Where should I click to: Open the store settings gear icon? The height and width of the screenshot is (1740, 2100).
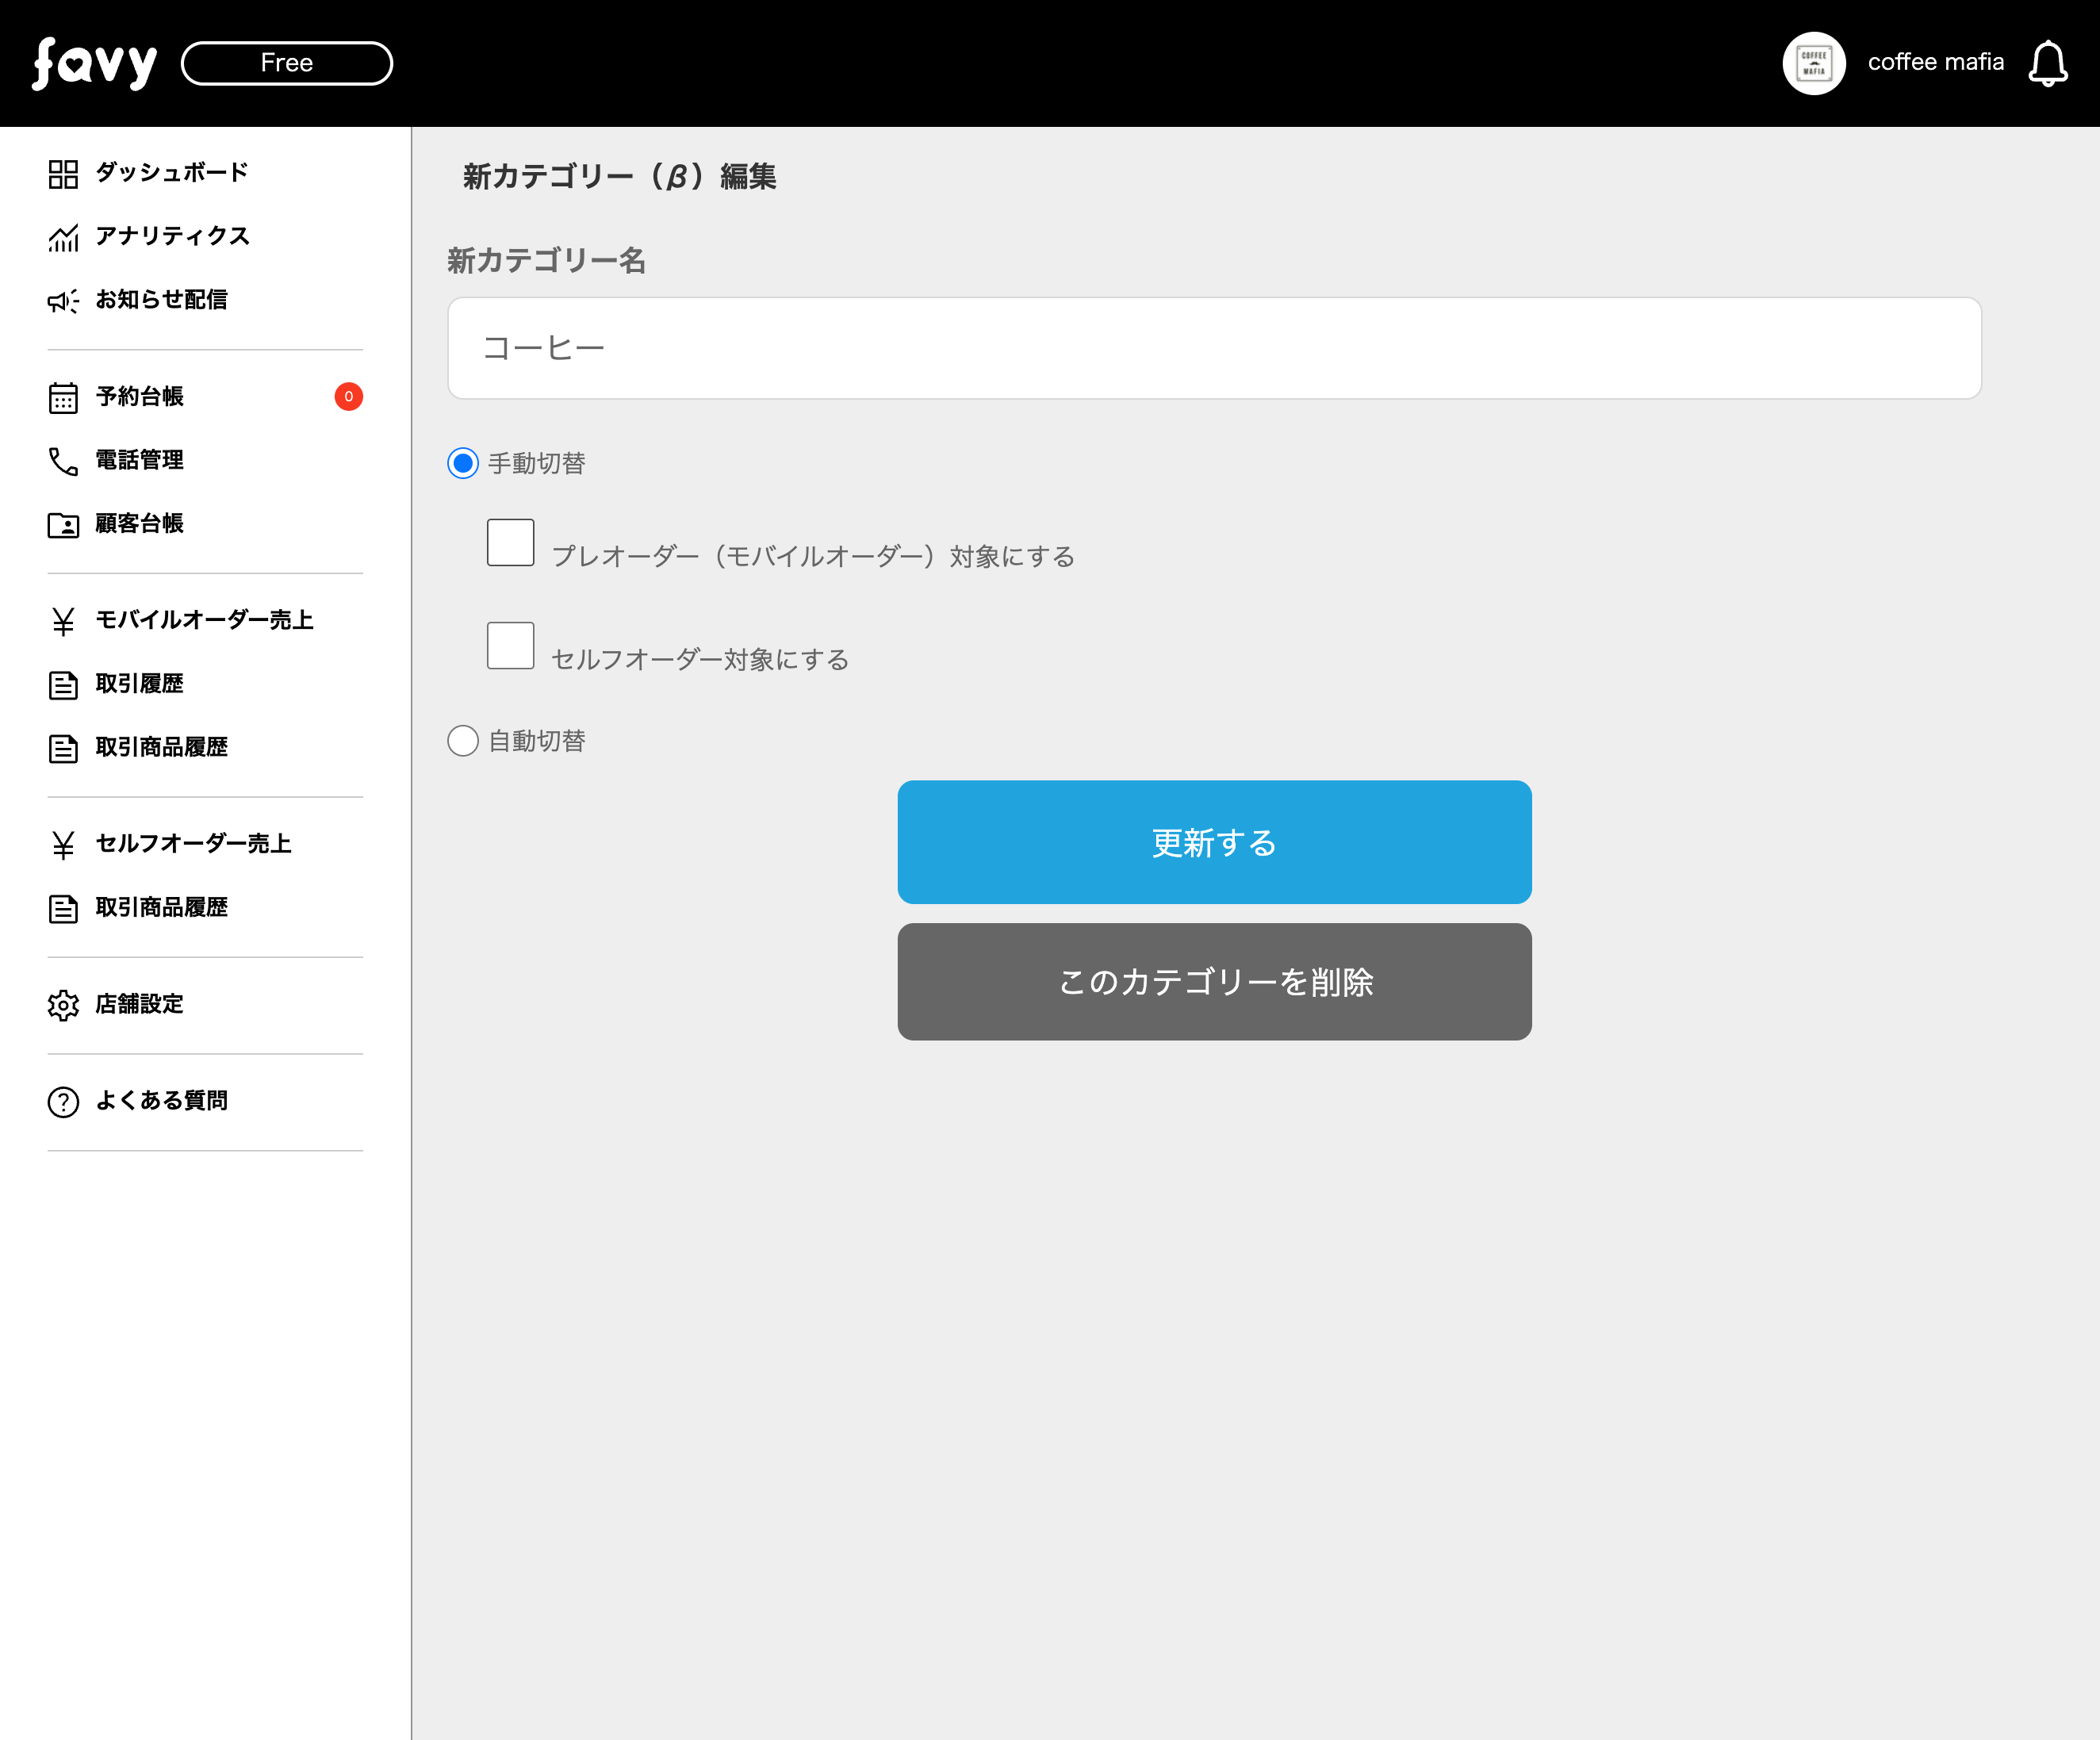pyautogui.click(x=63, y=1005)
